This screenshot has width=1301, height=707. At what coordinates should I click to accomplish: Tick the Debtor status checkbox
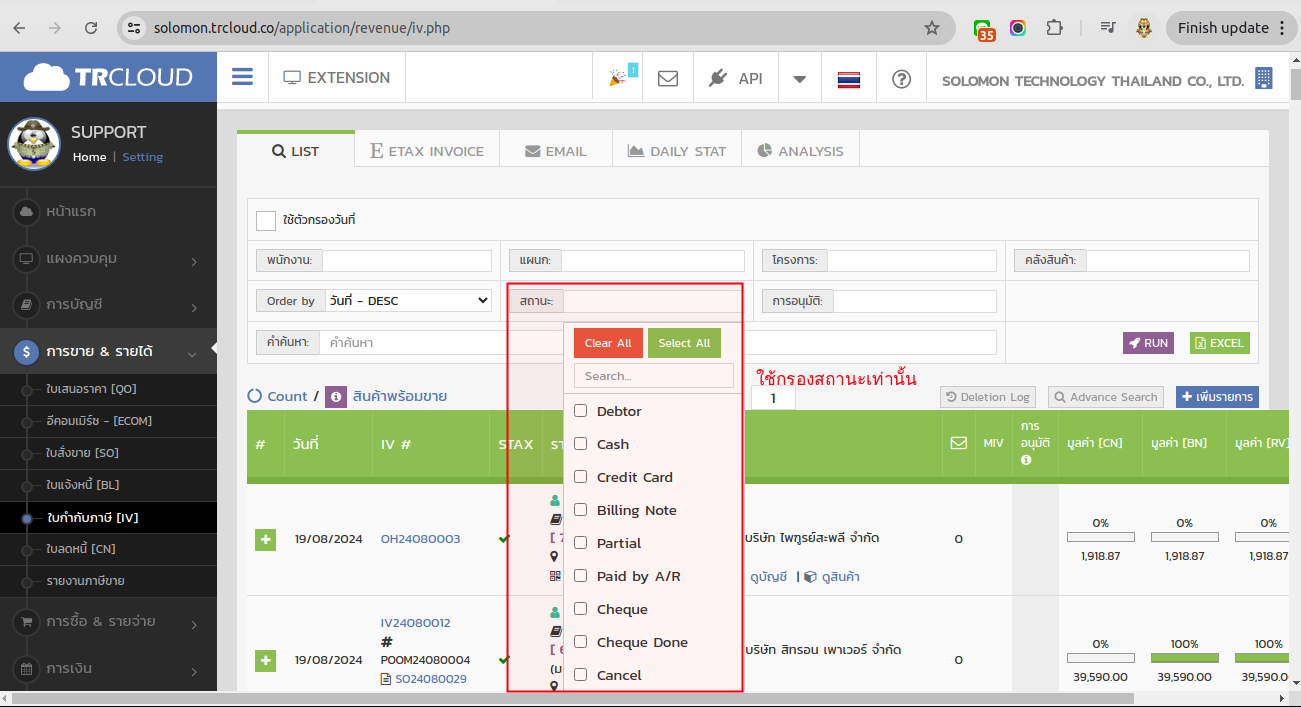tap(580, 411)
